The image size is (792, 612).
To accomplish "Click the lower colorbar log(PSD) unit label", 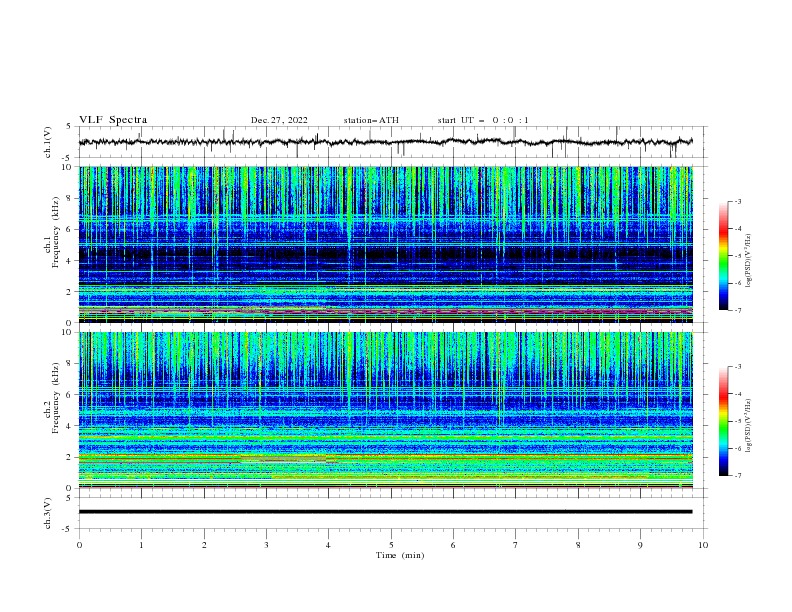I will pyautogui.click(x=749, y=426).
